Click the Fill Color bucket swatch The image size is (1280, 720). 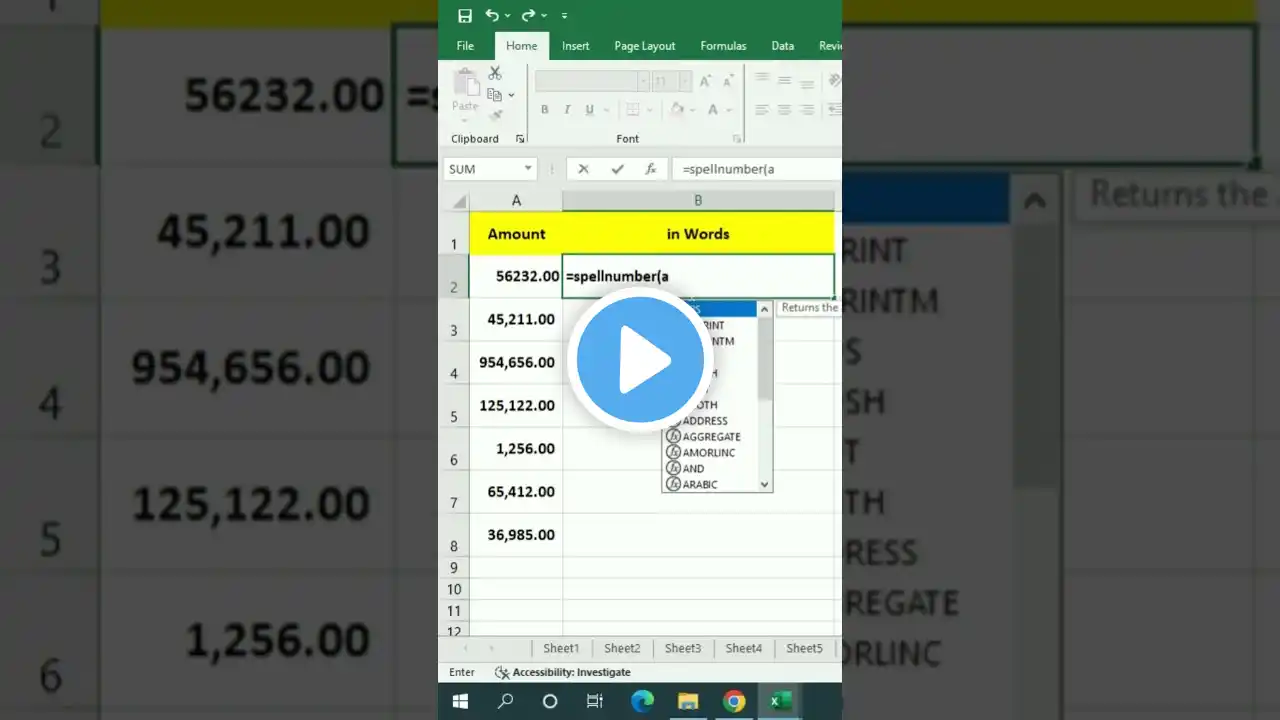point(677,110)
